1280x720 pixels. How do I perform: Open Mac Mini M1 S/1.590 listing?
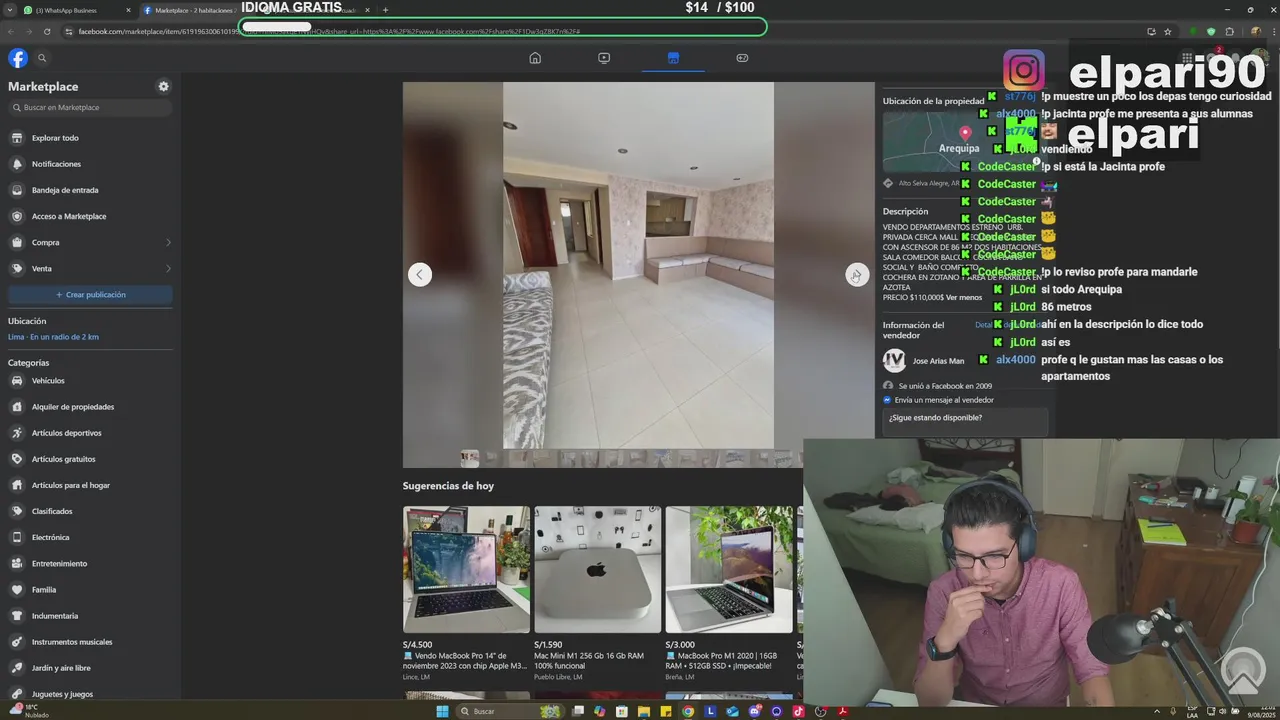[x=597, y=594]
